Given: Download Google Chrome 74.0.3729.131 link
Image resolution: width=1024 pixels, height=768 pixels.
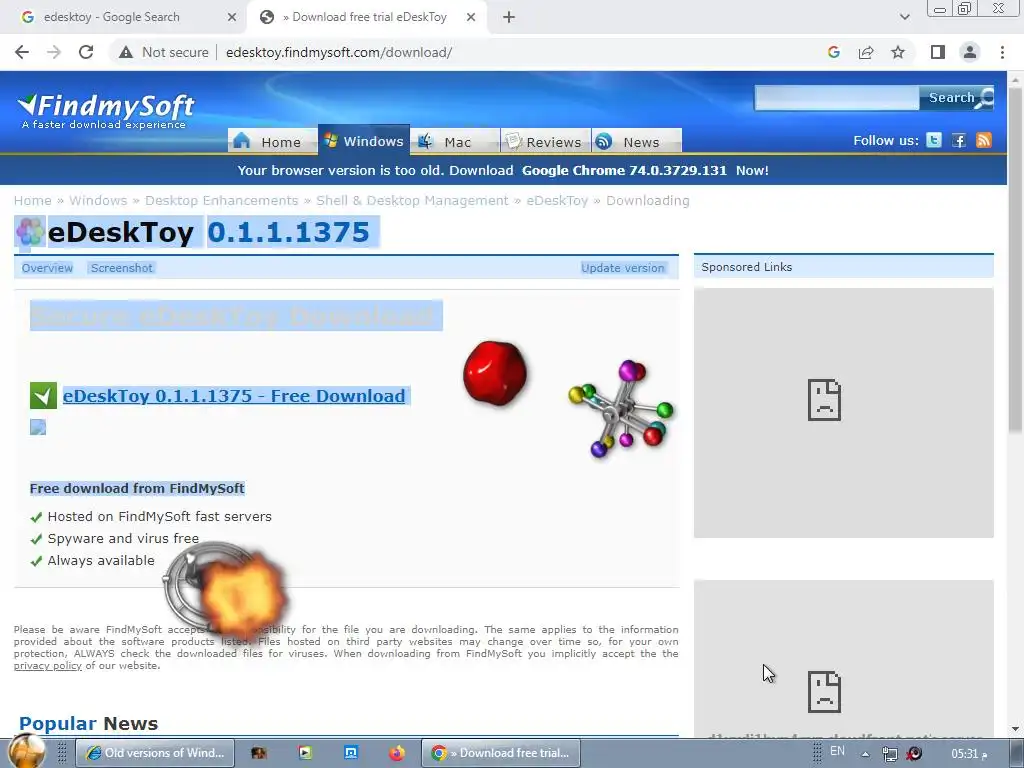Looking at the screenshot, I should pos(624,170).
